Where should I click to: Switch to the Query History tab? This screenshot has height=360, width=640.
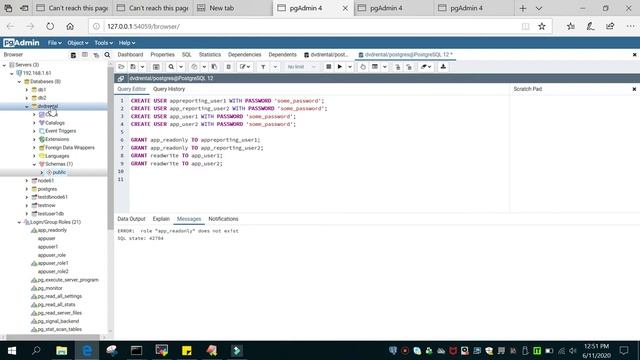169,89
